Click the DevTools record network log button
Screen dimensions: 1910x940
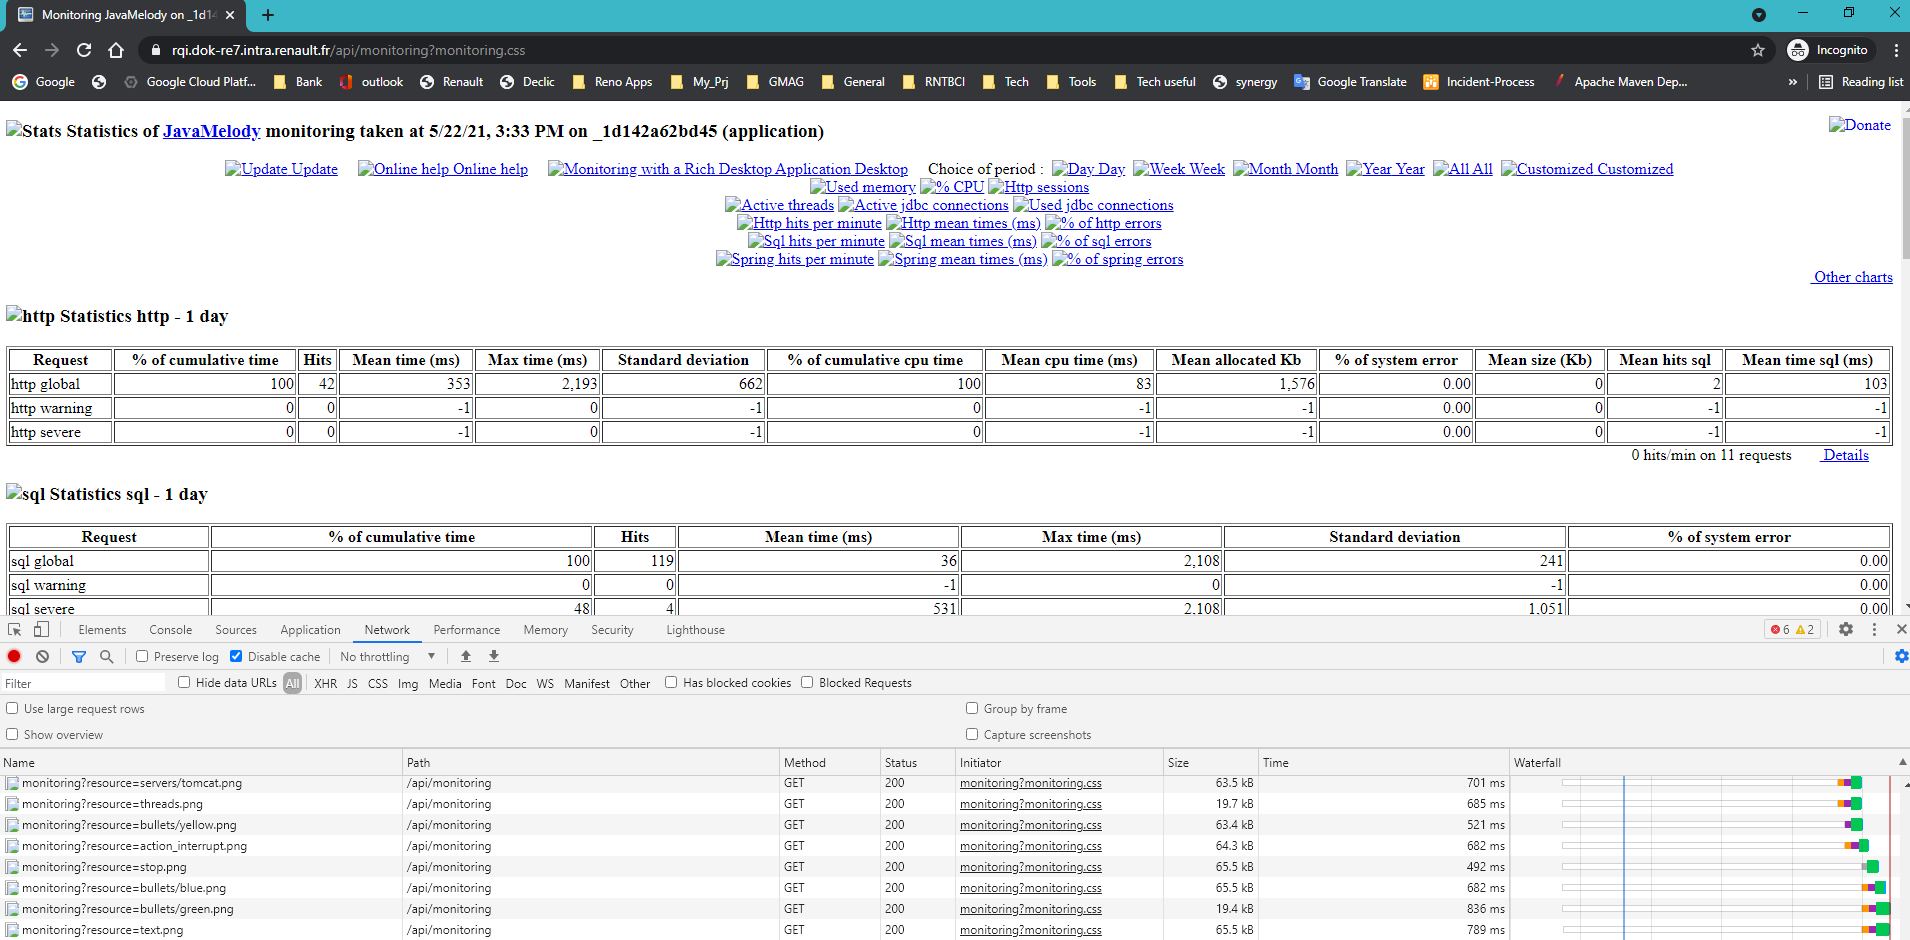pos(14,657)
